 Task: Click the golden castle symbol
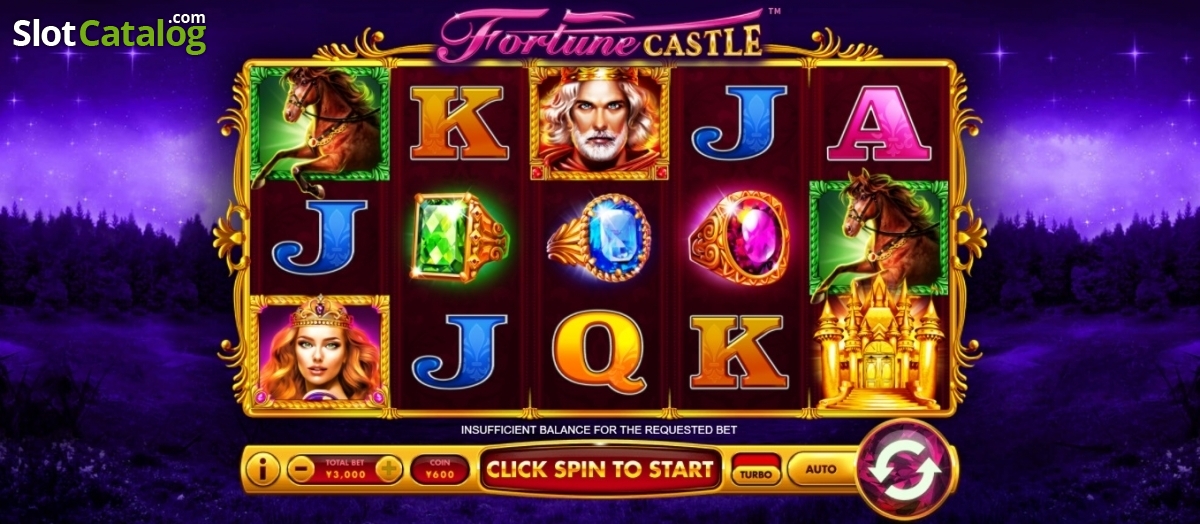(878, 345)
